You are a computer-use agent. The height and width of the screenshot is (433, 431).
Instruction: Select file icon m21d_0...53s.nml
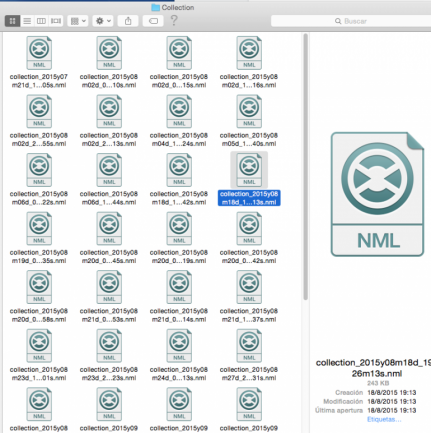[109, 287]
